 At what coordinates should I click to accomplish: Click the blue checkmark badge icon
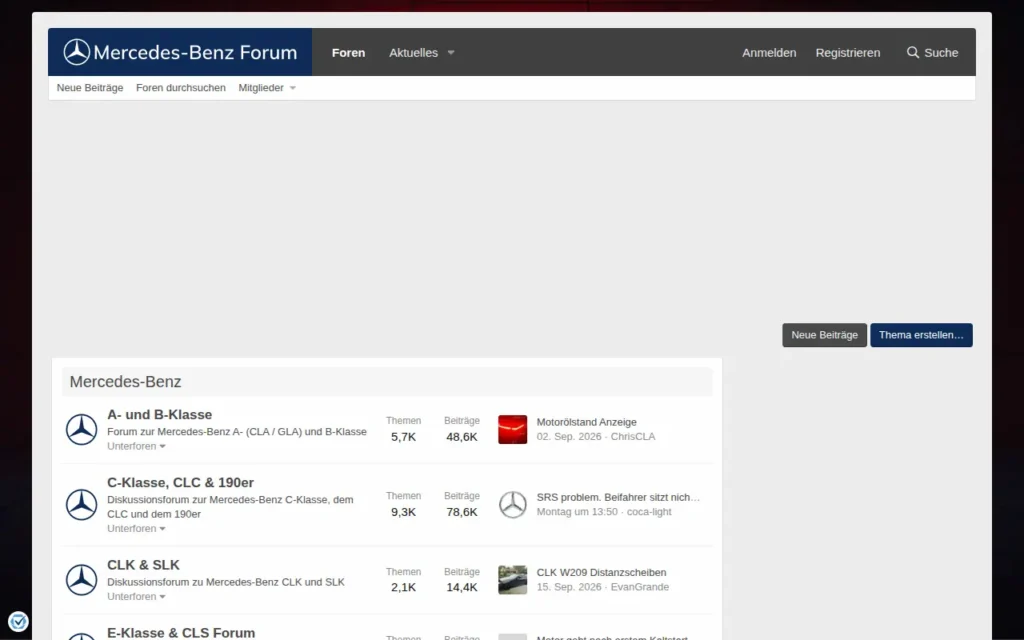pos(18,621)
